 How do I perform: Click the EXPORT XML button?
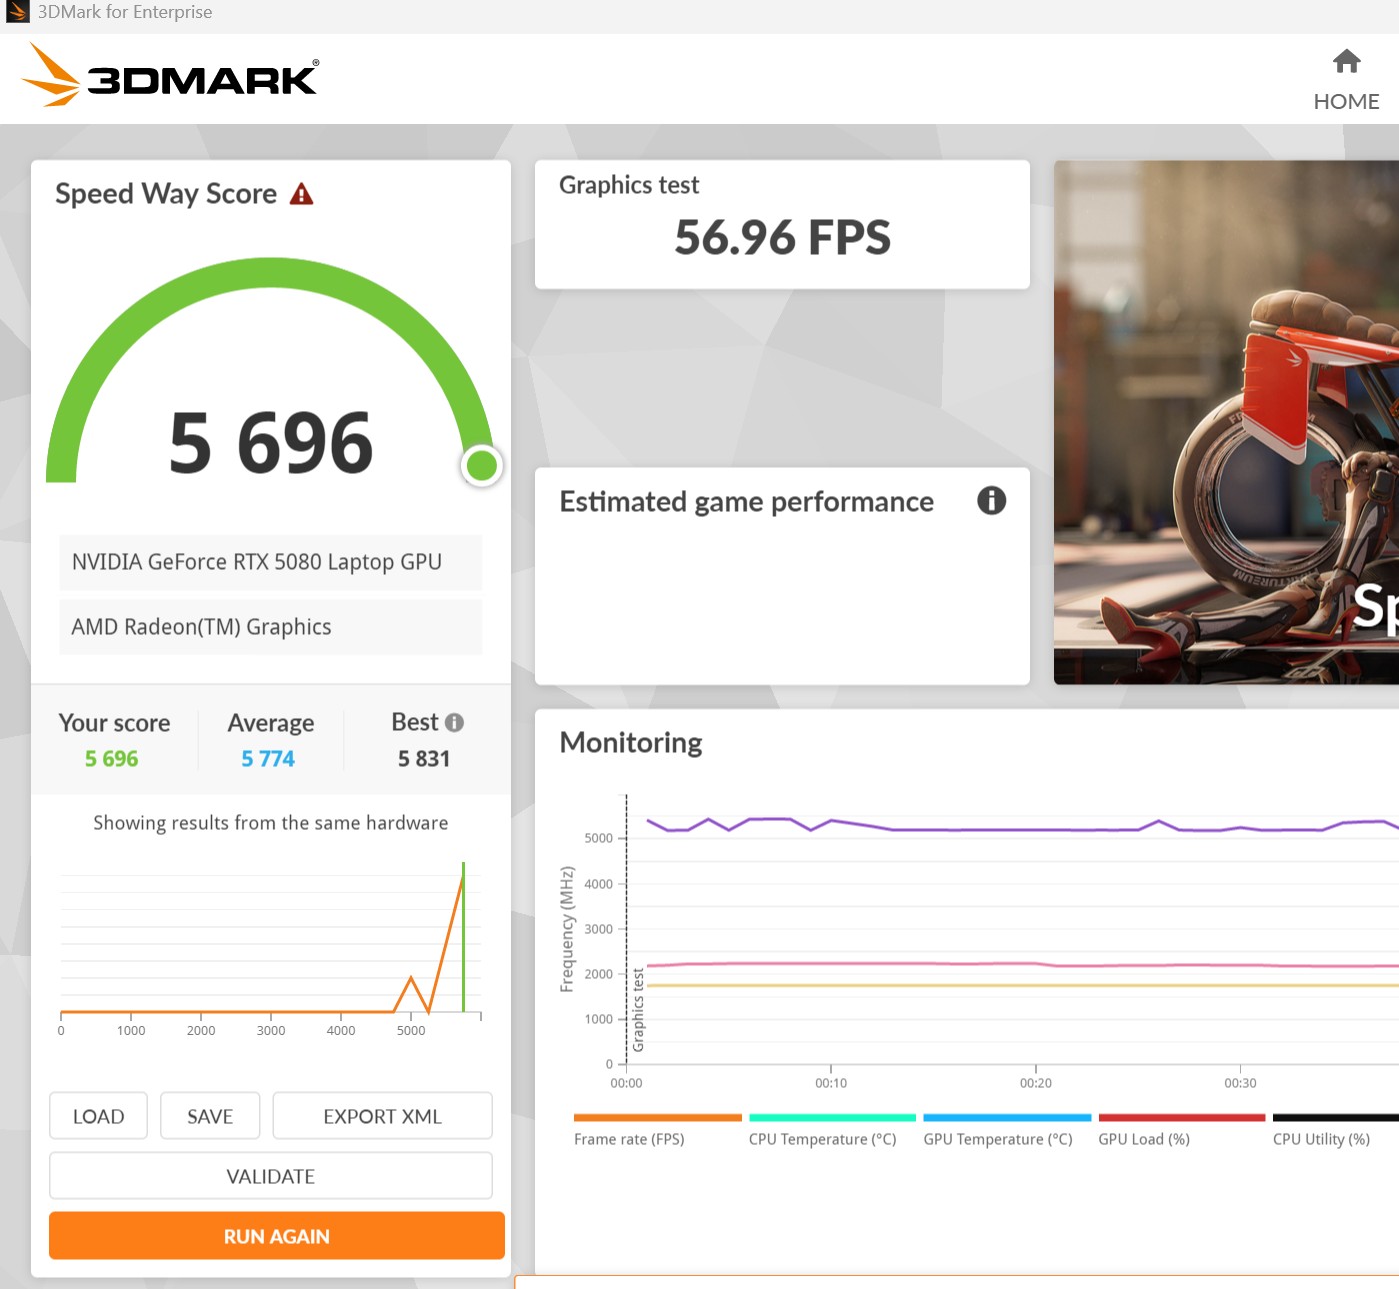[x=382, y=1116]
